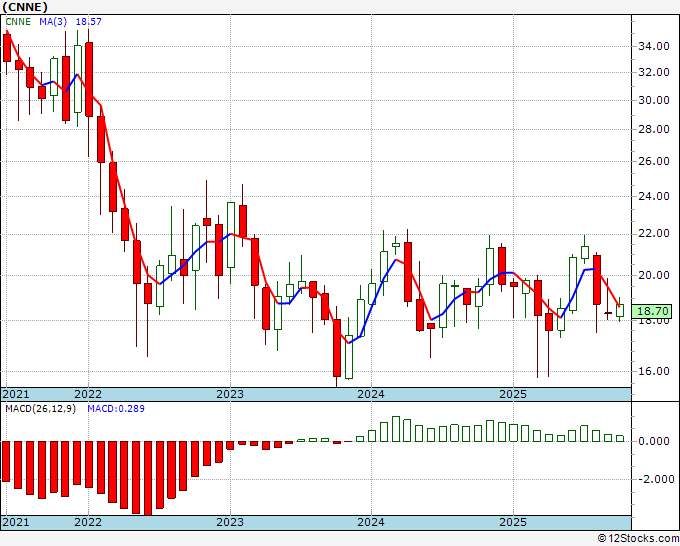Select 2023 on the MACD panel timeline
This screenshot has height=546, width=680.
pyautogui.click(x=230, y=522)
